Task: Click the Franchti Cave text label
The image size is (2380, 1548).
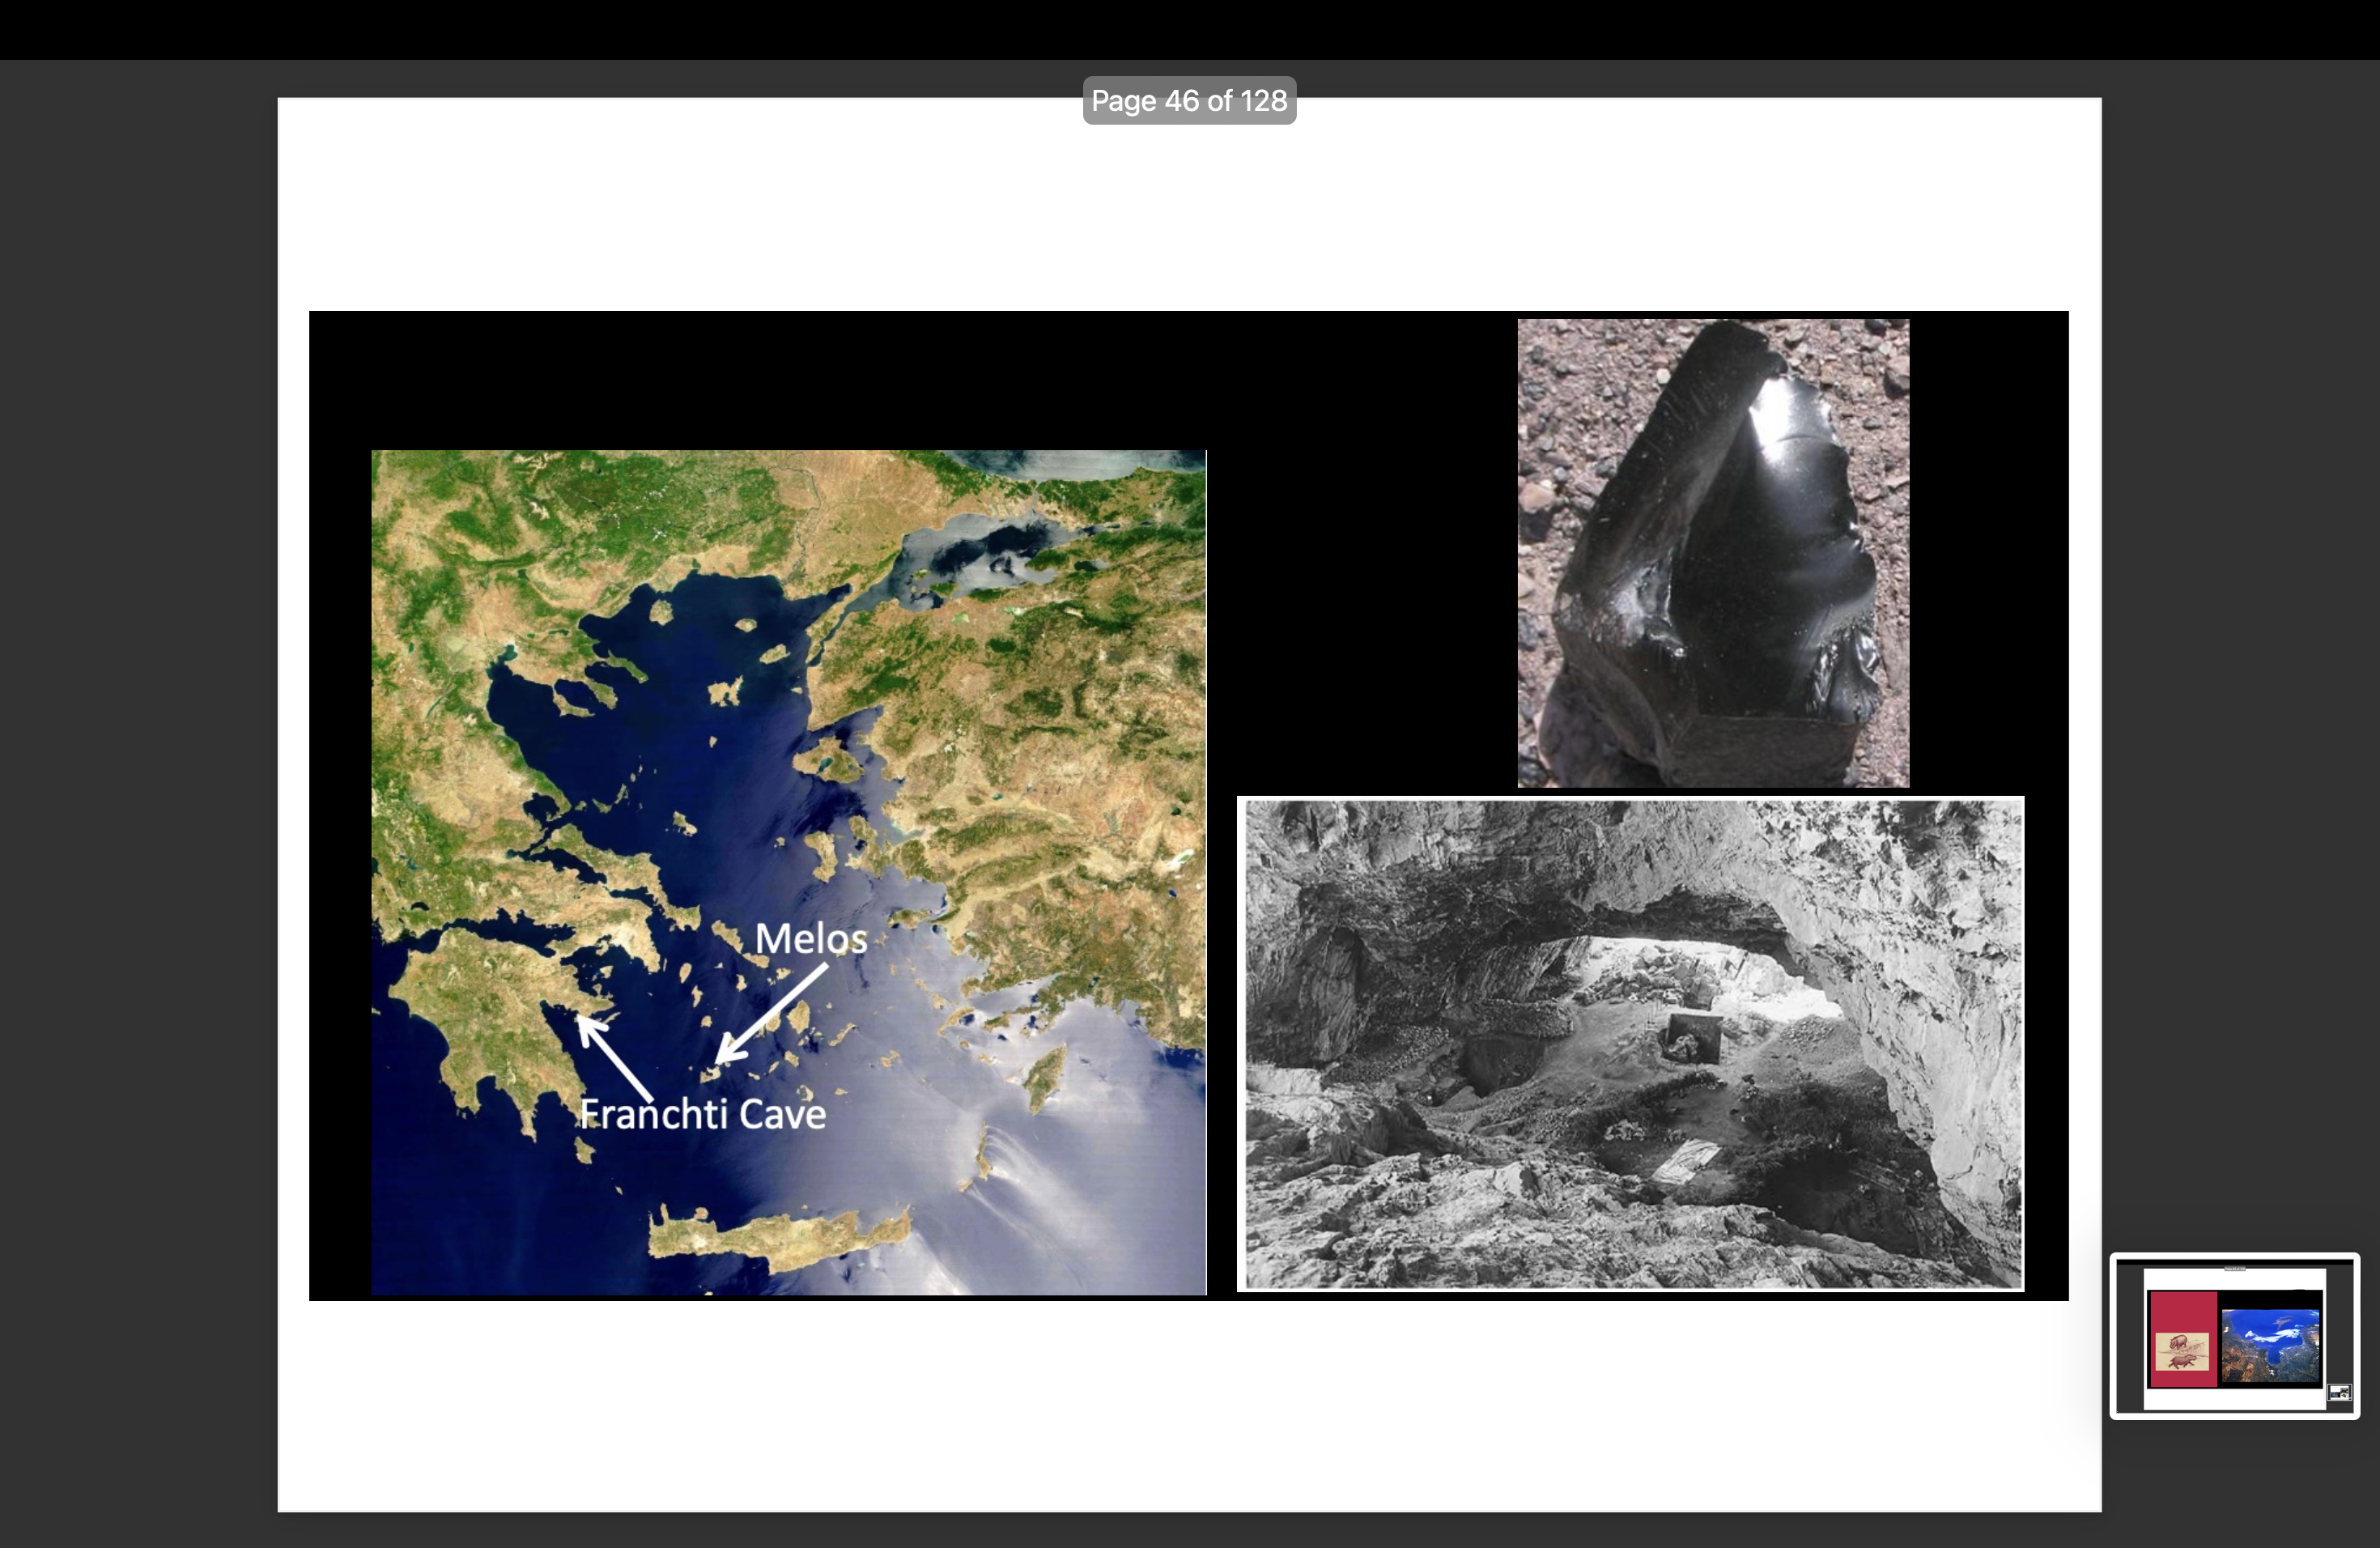Action: pyautogui.click(x=703, y=1114)
